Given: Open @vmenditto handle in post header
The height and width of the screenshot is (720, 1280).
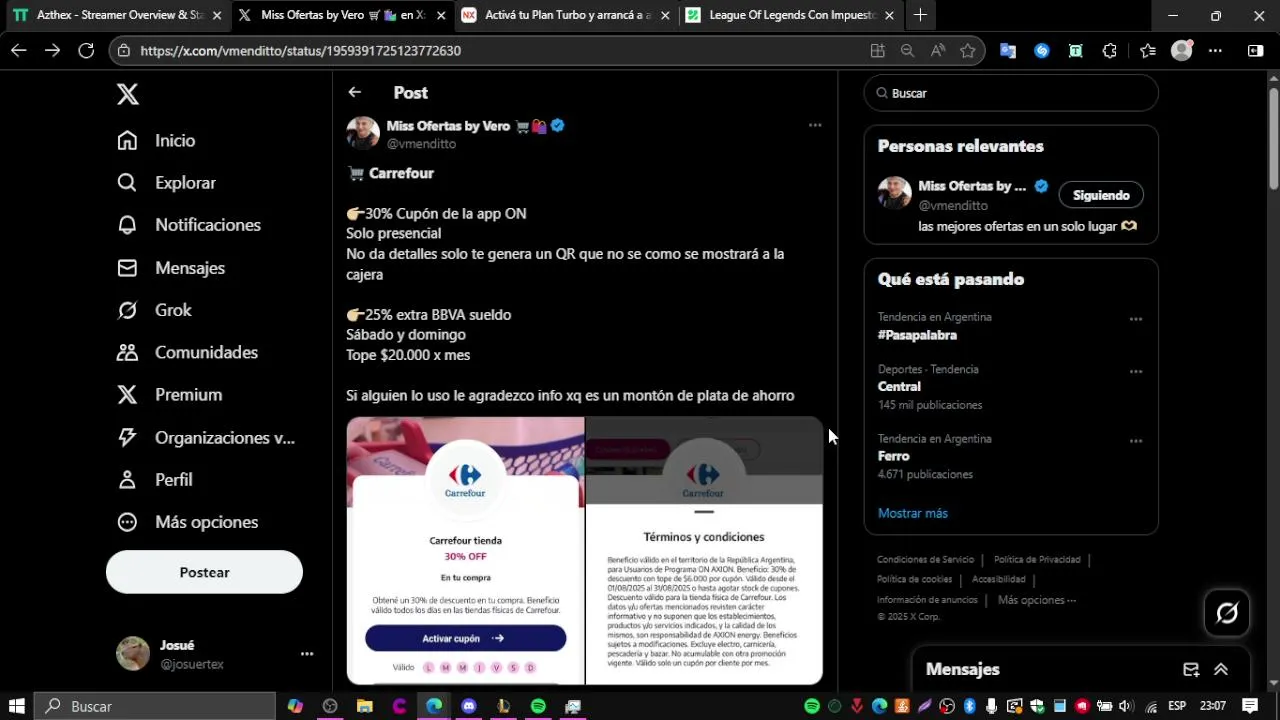Looking at the screenshot, I should coord(421,144).
